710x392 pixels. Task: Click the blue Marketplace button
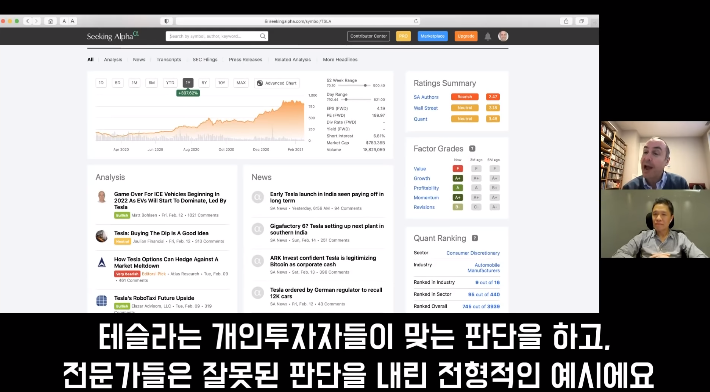click(432, 36)
